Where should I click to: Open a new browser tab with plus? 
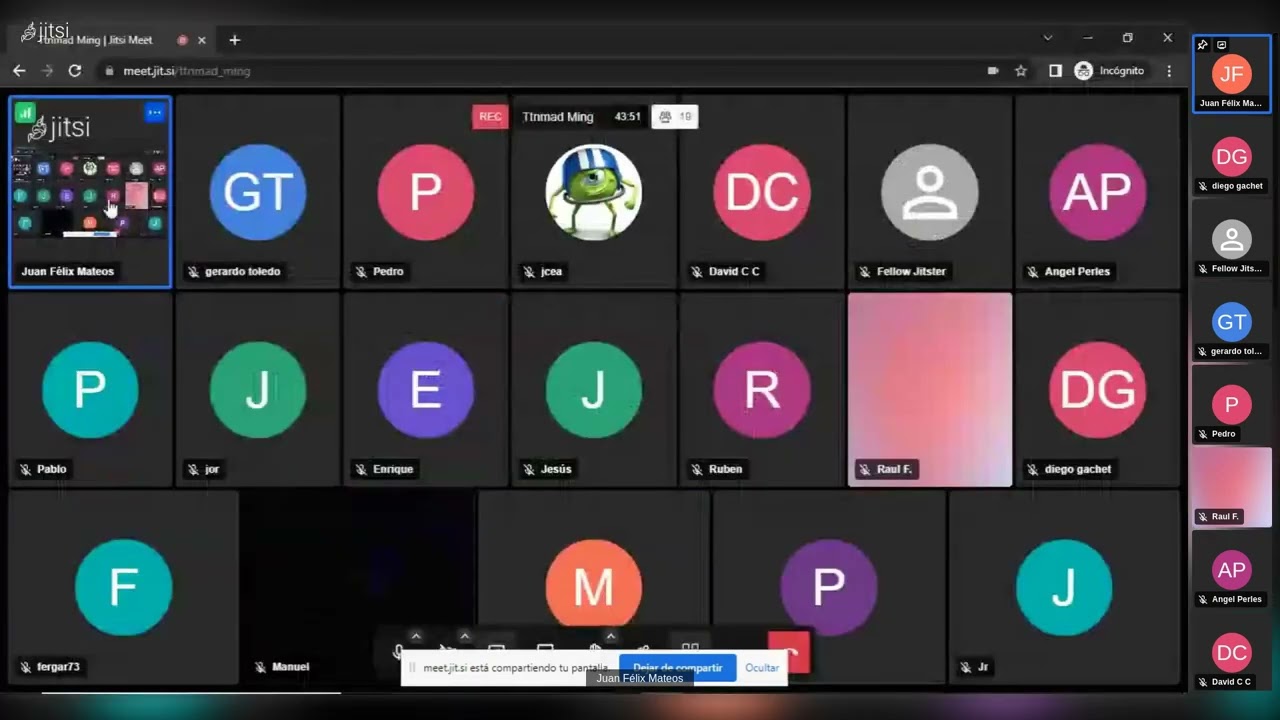click(234, 40)
